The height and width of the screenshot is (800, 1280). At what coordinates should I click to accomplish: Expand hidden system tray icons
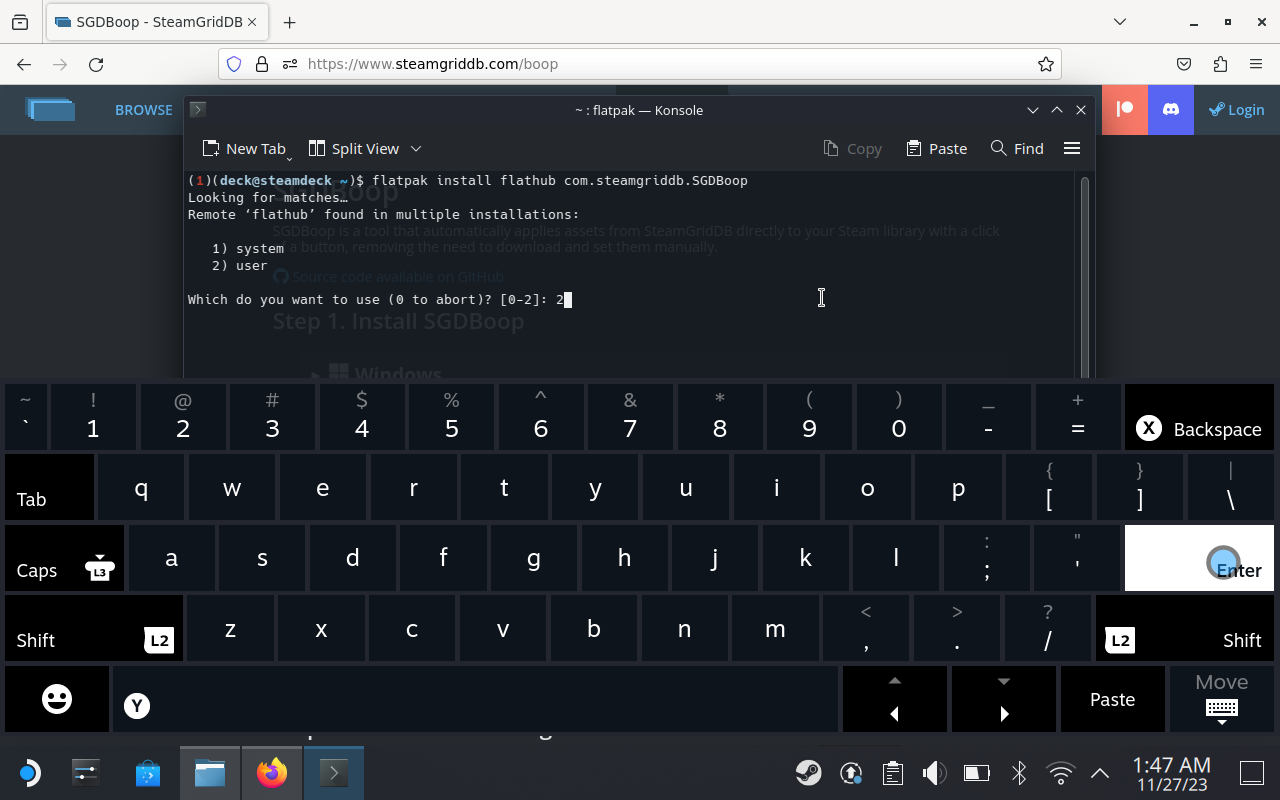pos(1100,773)
